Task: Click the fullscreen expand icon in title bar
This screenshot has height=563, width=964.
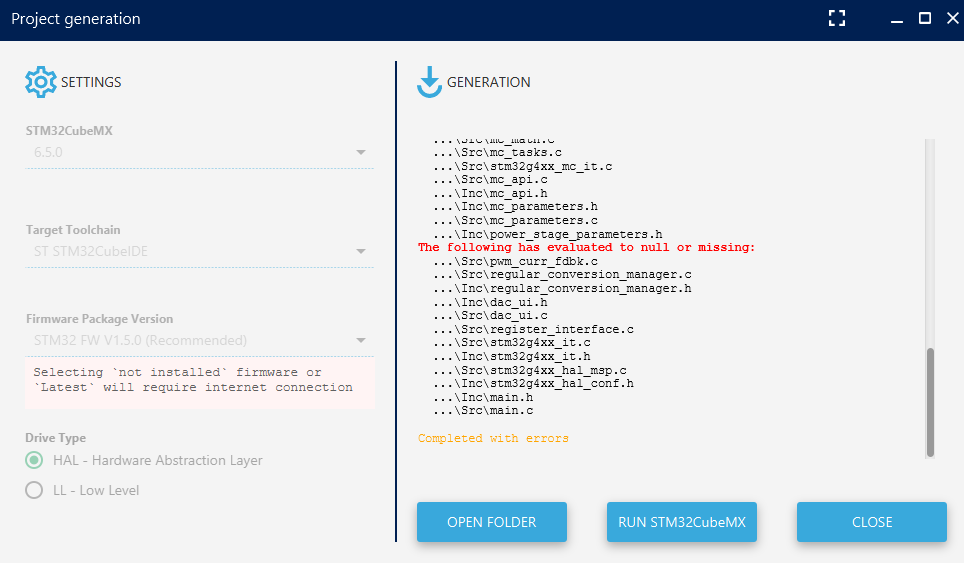Action: 837,18
